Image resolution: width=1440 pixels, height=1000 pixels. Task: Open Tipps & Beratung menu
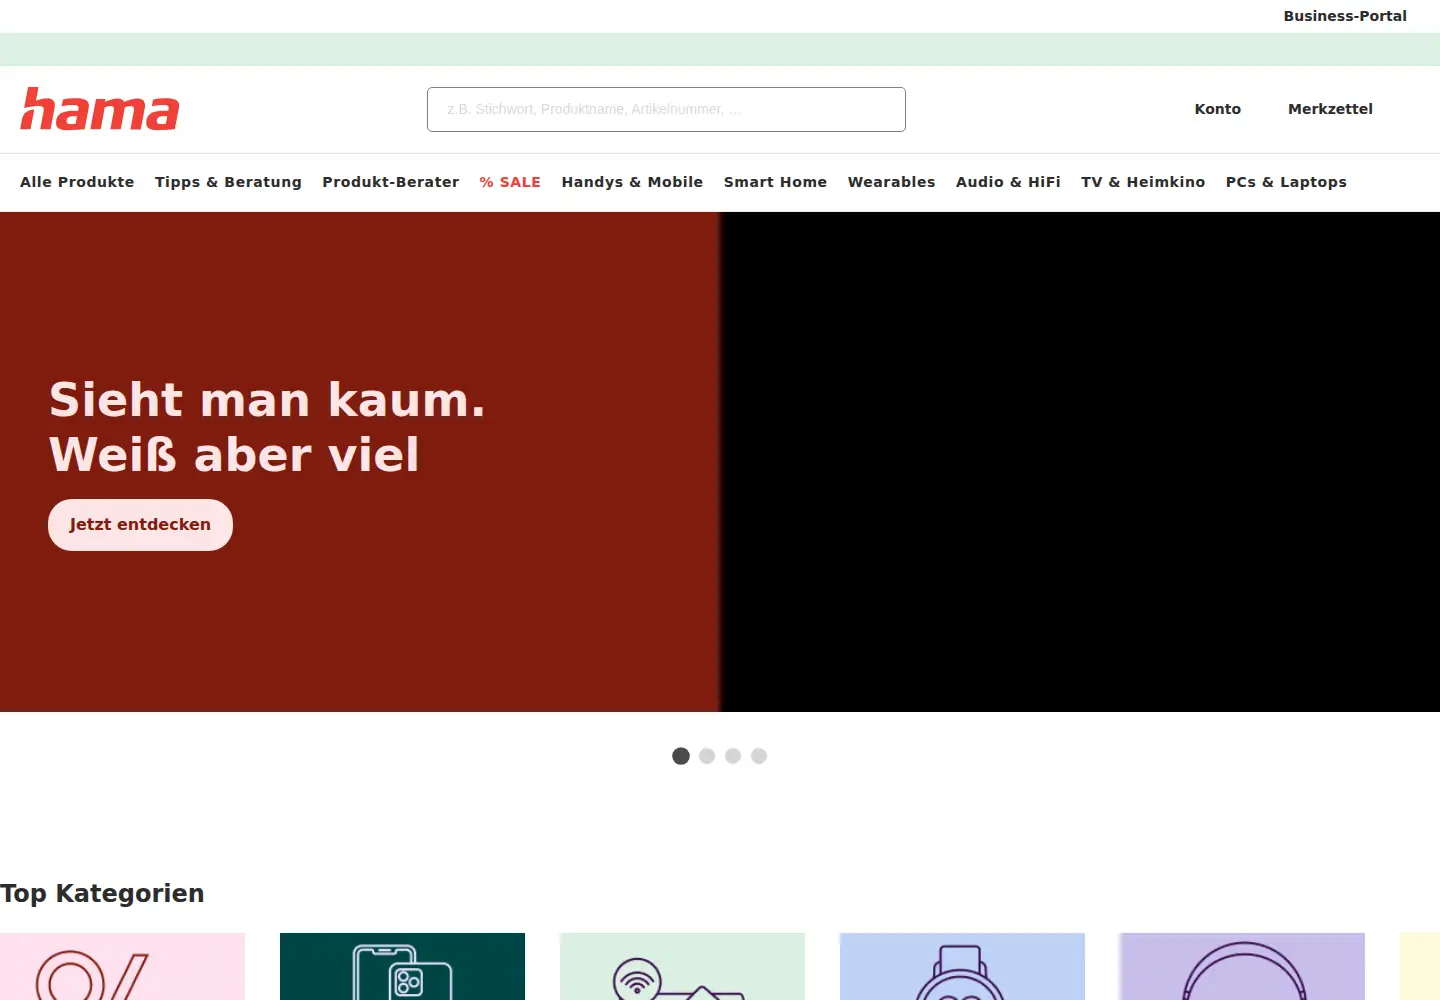[x=228, y=182]
